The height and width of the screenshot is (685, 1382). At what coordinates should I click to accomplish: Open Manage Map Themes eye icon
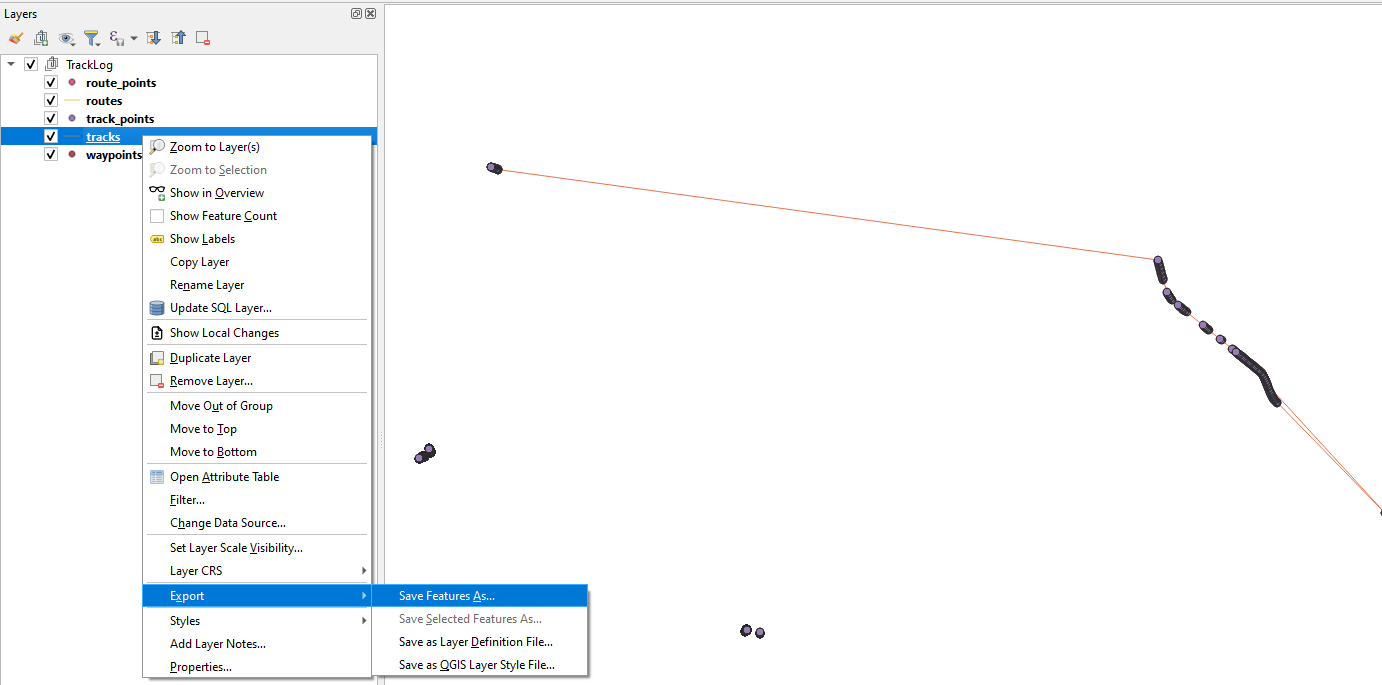(x=67, y=38)
